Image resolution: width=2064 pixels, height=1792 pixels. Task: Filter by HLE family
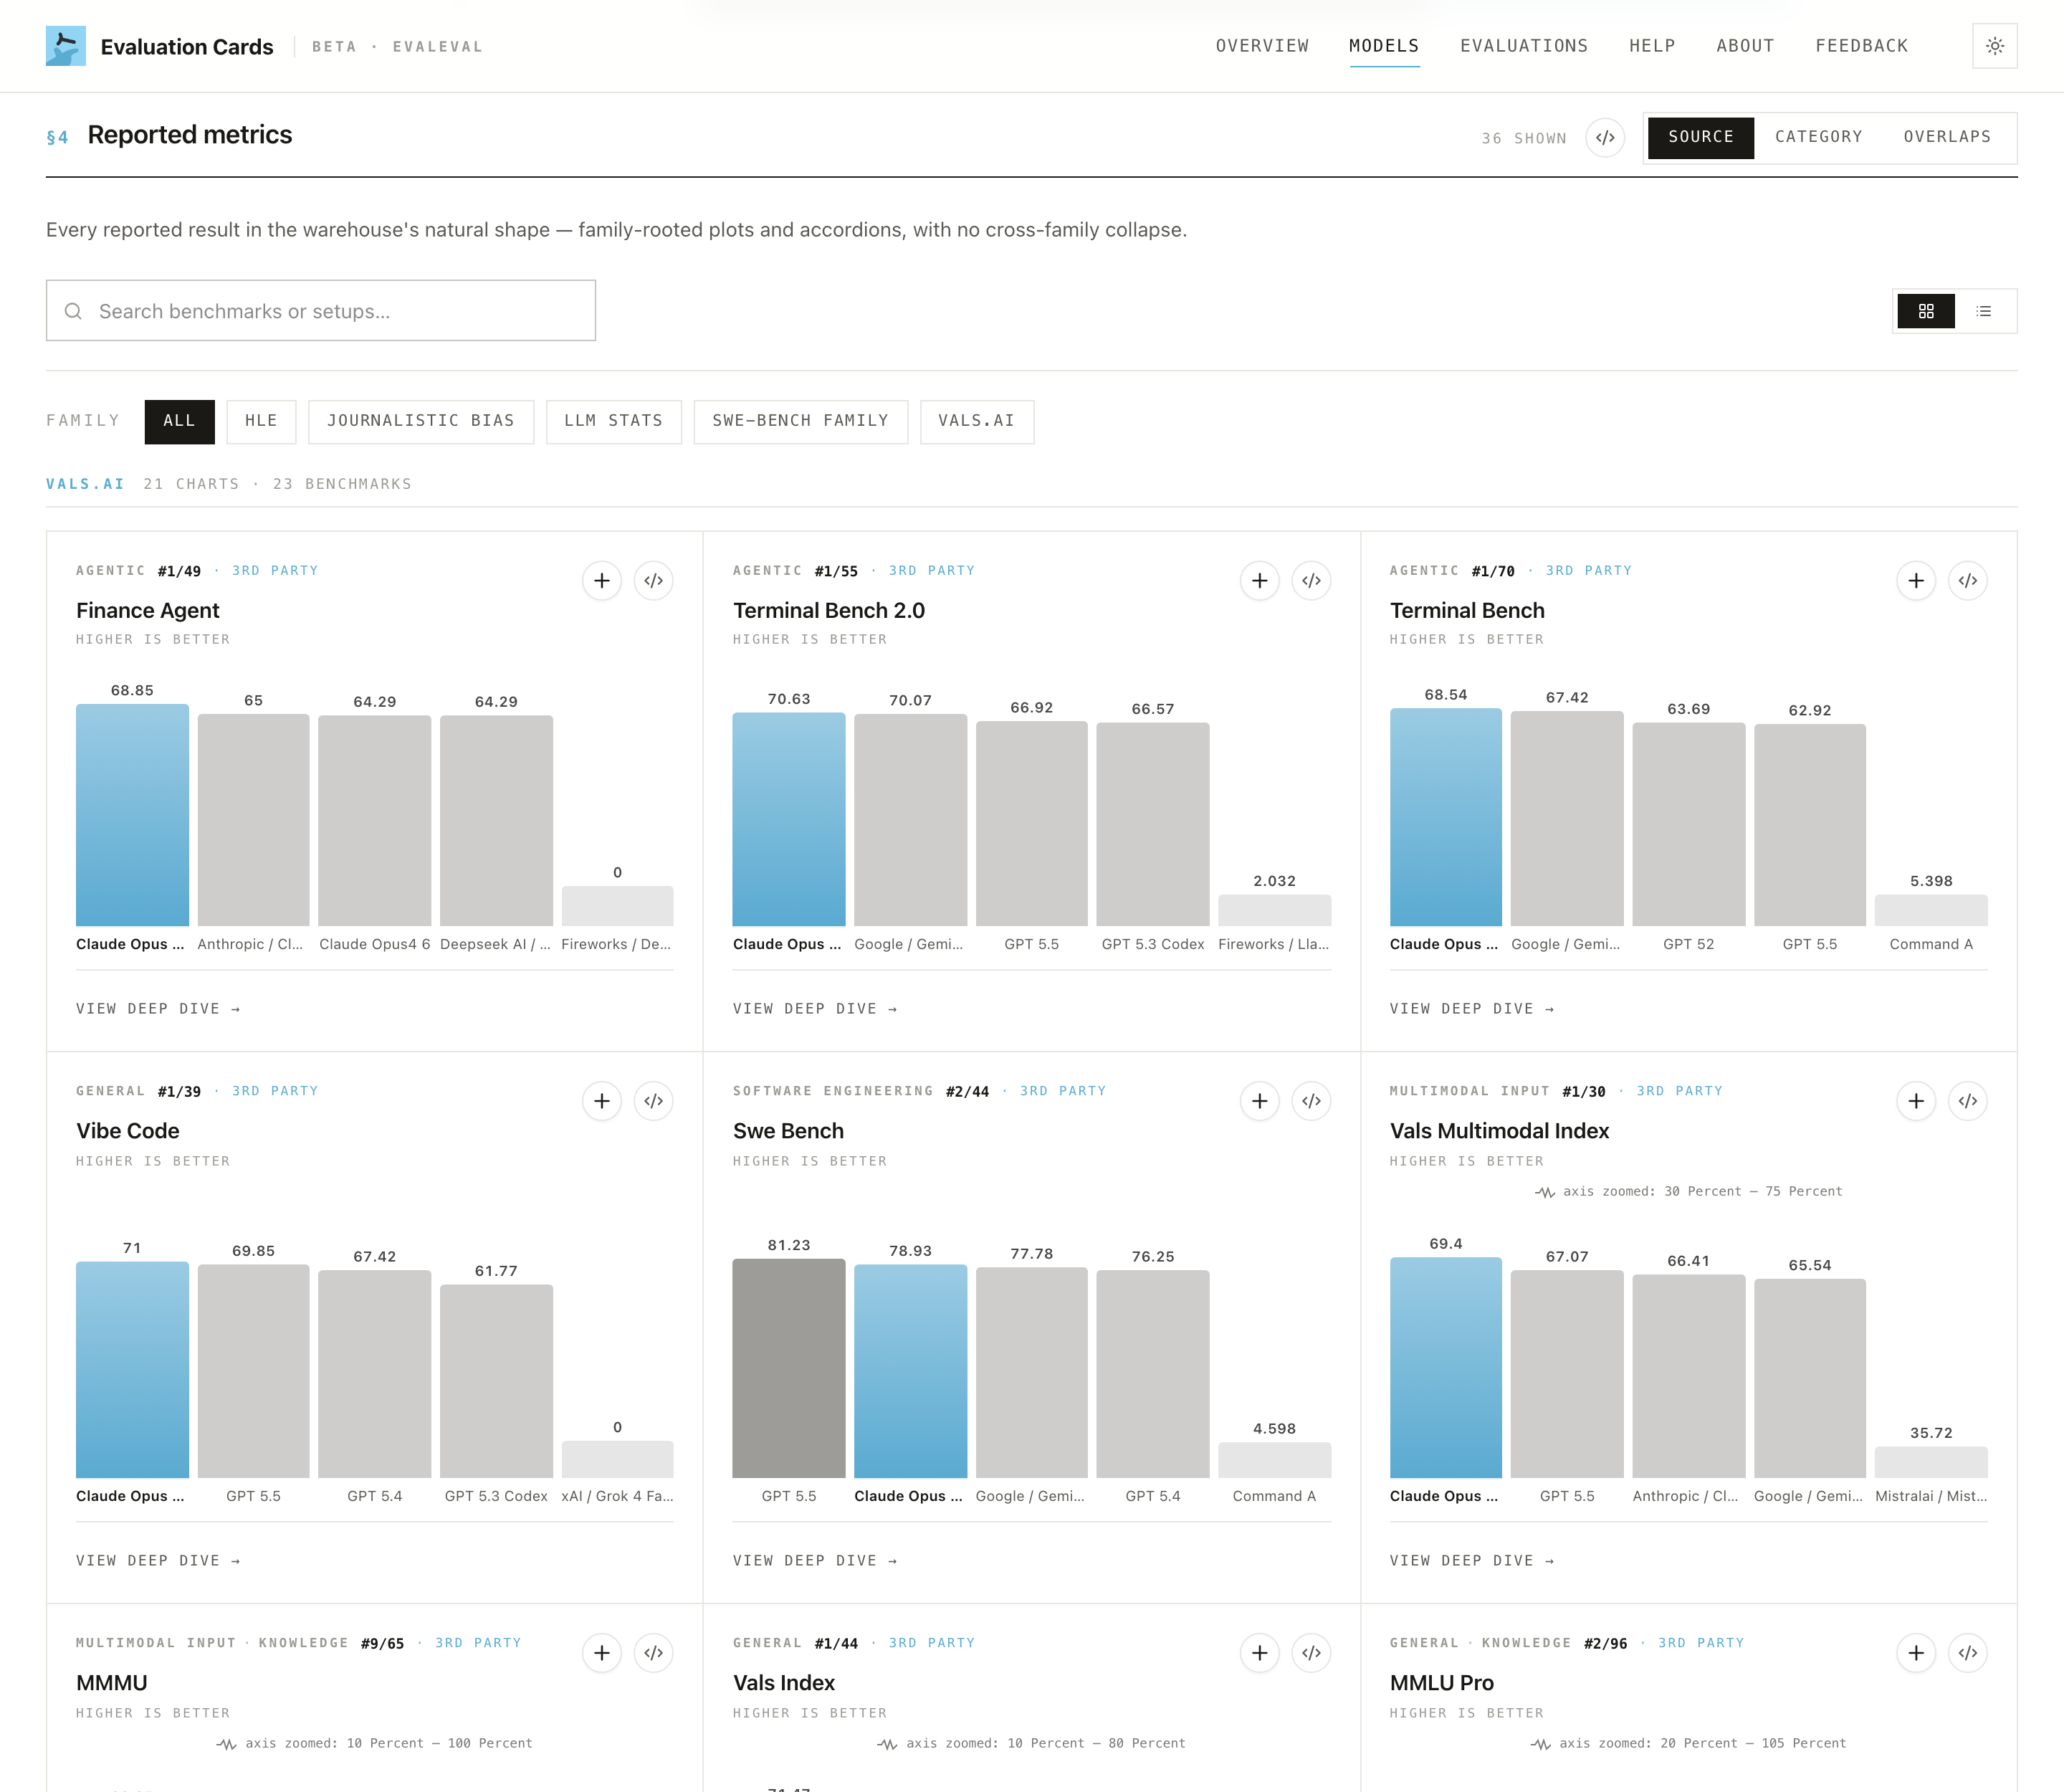click(x=261, y=421)
